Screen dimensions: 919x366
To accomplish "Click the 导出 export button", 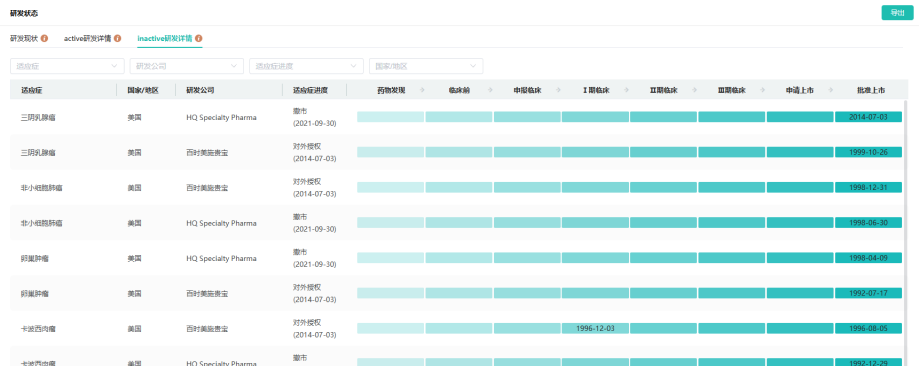I will tap(897, 12).
